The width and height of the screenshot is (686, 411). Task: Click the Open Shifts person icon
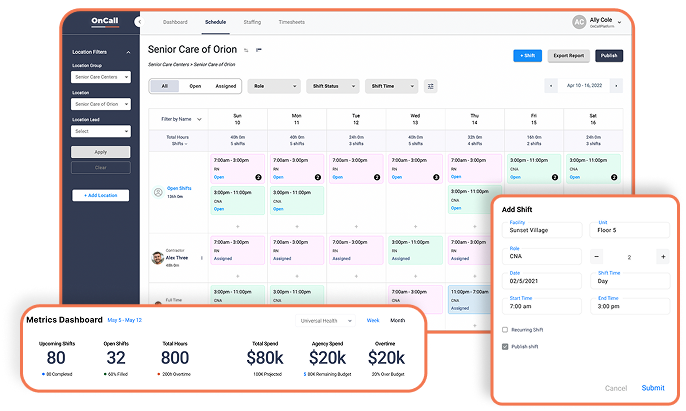point(157,191)
